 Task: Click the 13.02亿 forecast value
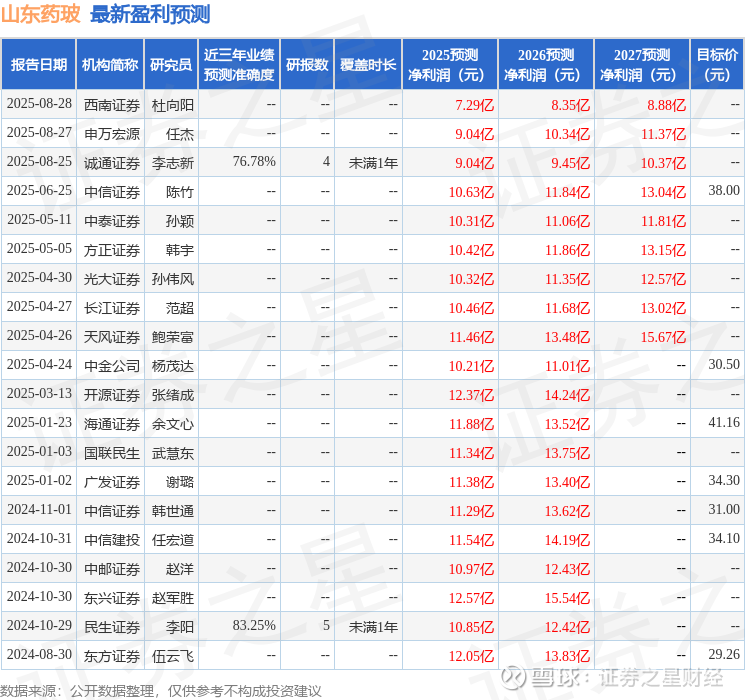[663, 308]
